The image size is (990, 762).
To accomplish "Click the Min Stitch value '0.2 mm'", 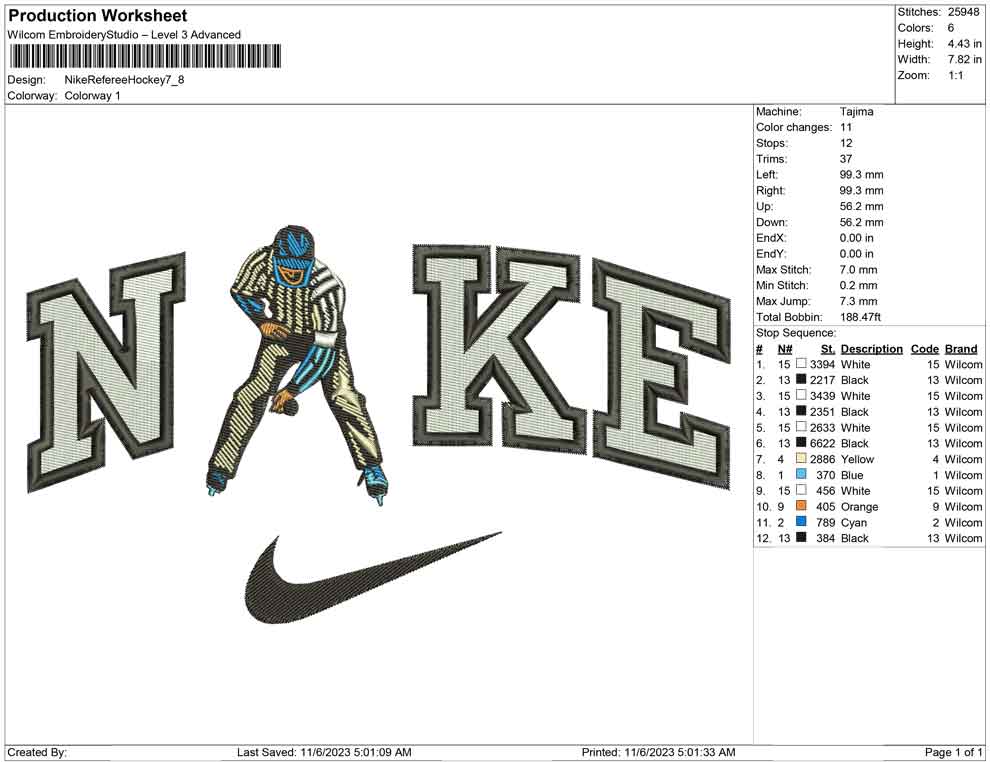I will (x=859, y=285).
